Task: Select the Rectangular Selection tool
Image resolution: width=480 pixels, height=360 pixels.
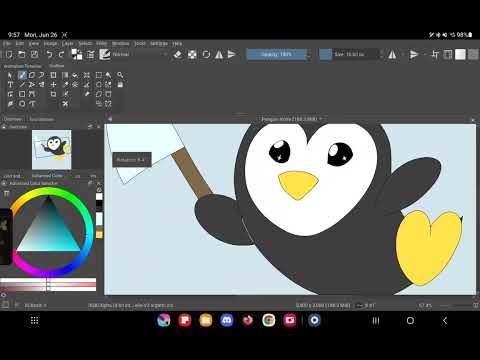Action: (x=99, y=75)
